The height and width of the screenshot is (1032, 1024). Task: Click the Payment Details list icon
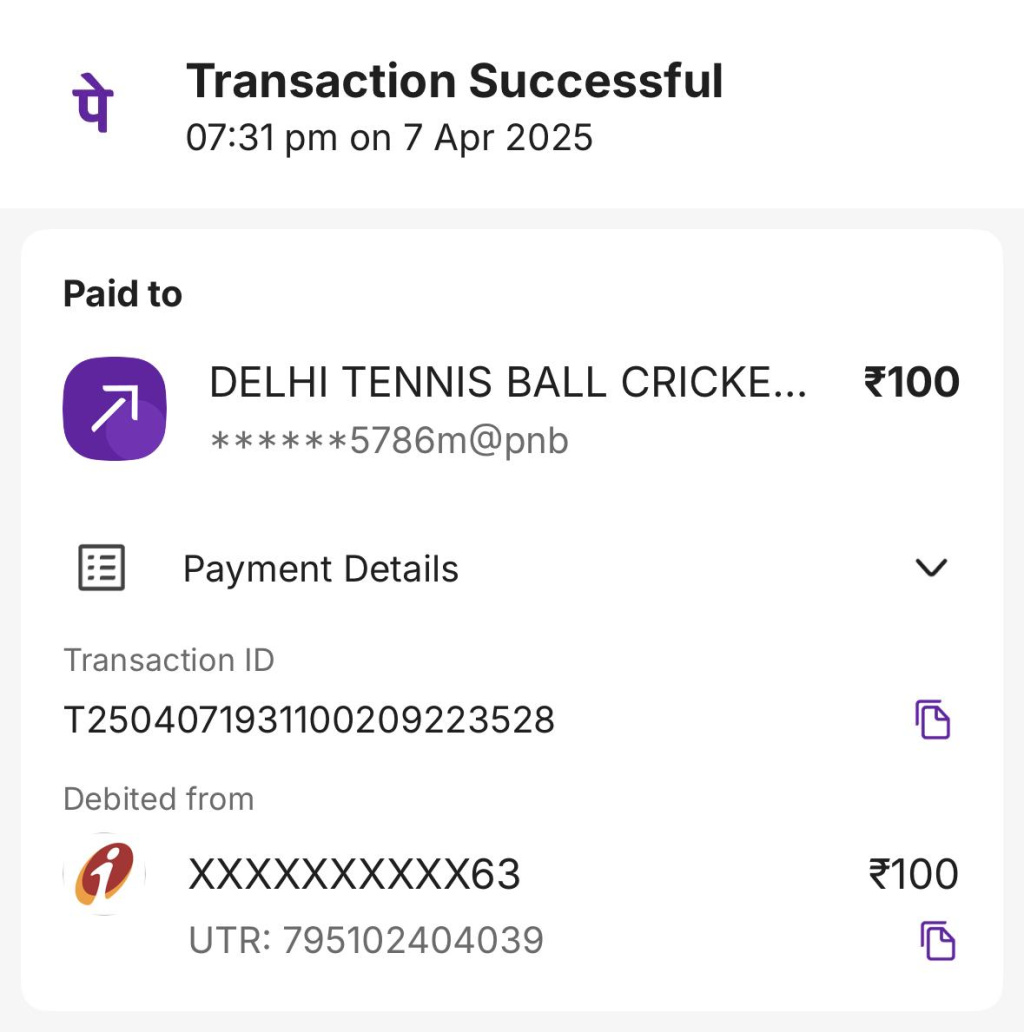(x=102, y=568)
